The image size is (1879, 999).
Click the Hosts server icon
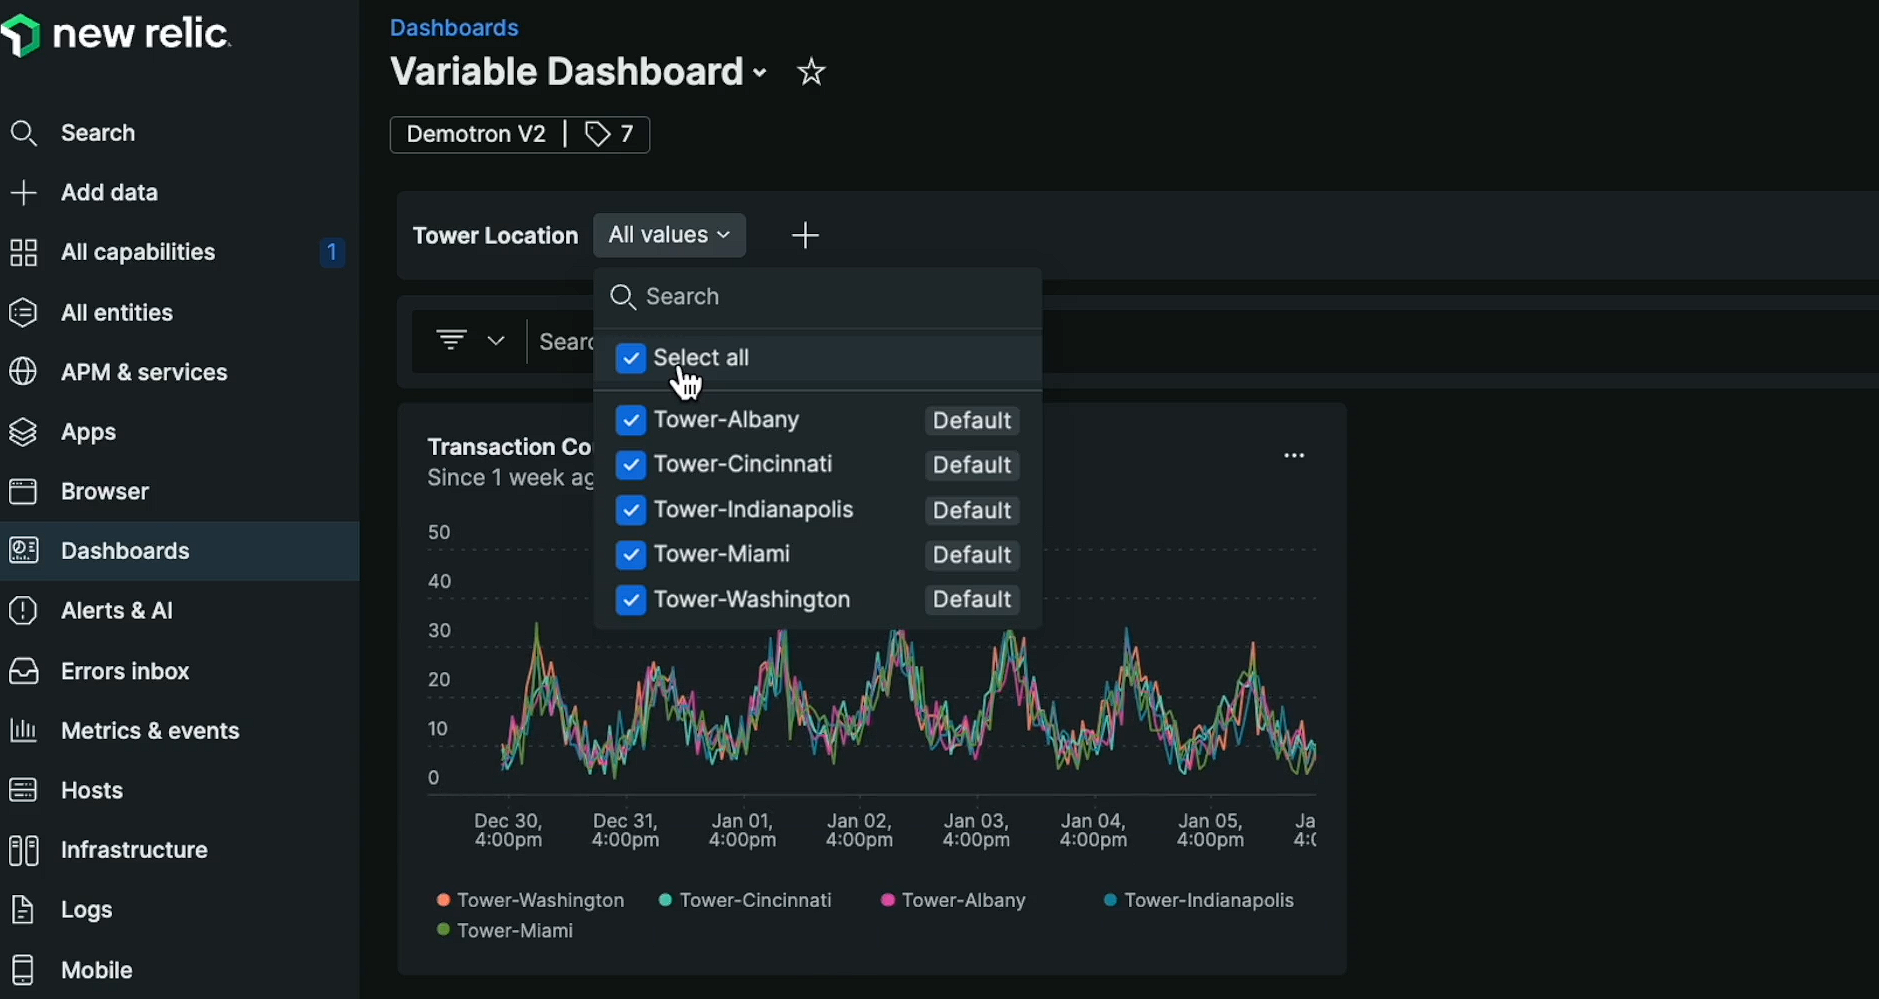23,790
